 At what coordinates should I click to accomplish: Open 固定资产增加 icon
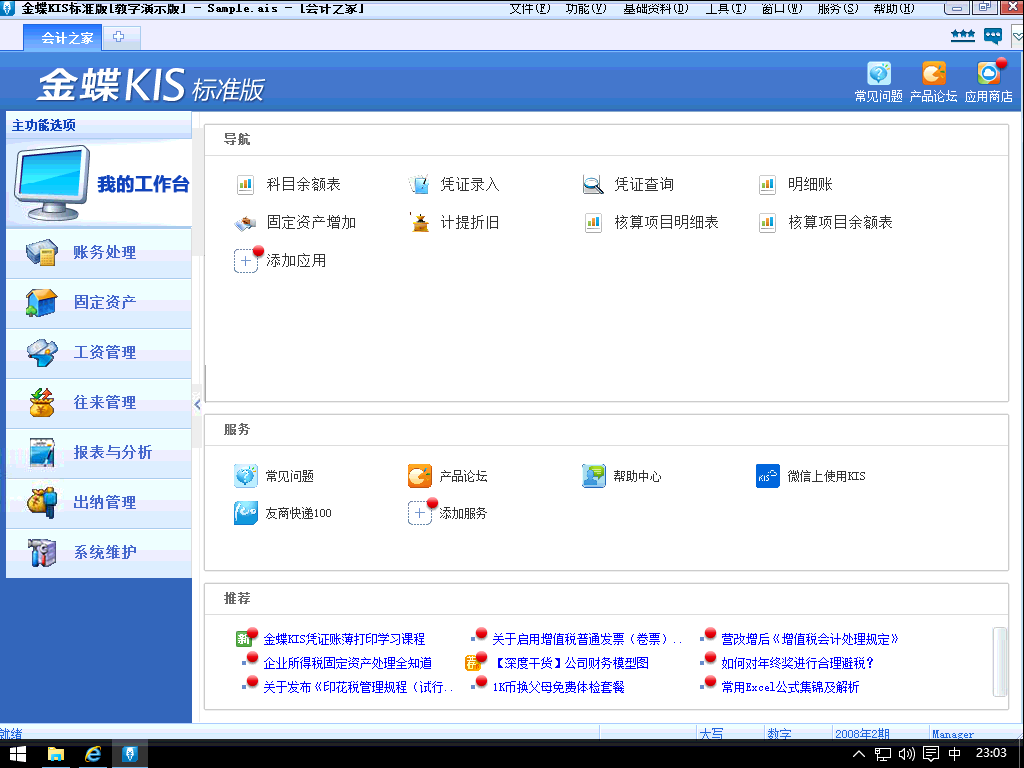coord(245,223)
